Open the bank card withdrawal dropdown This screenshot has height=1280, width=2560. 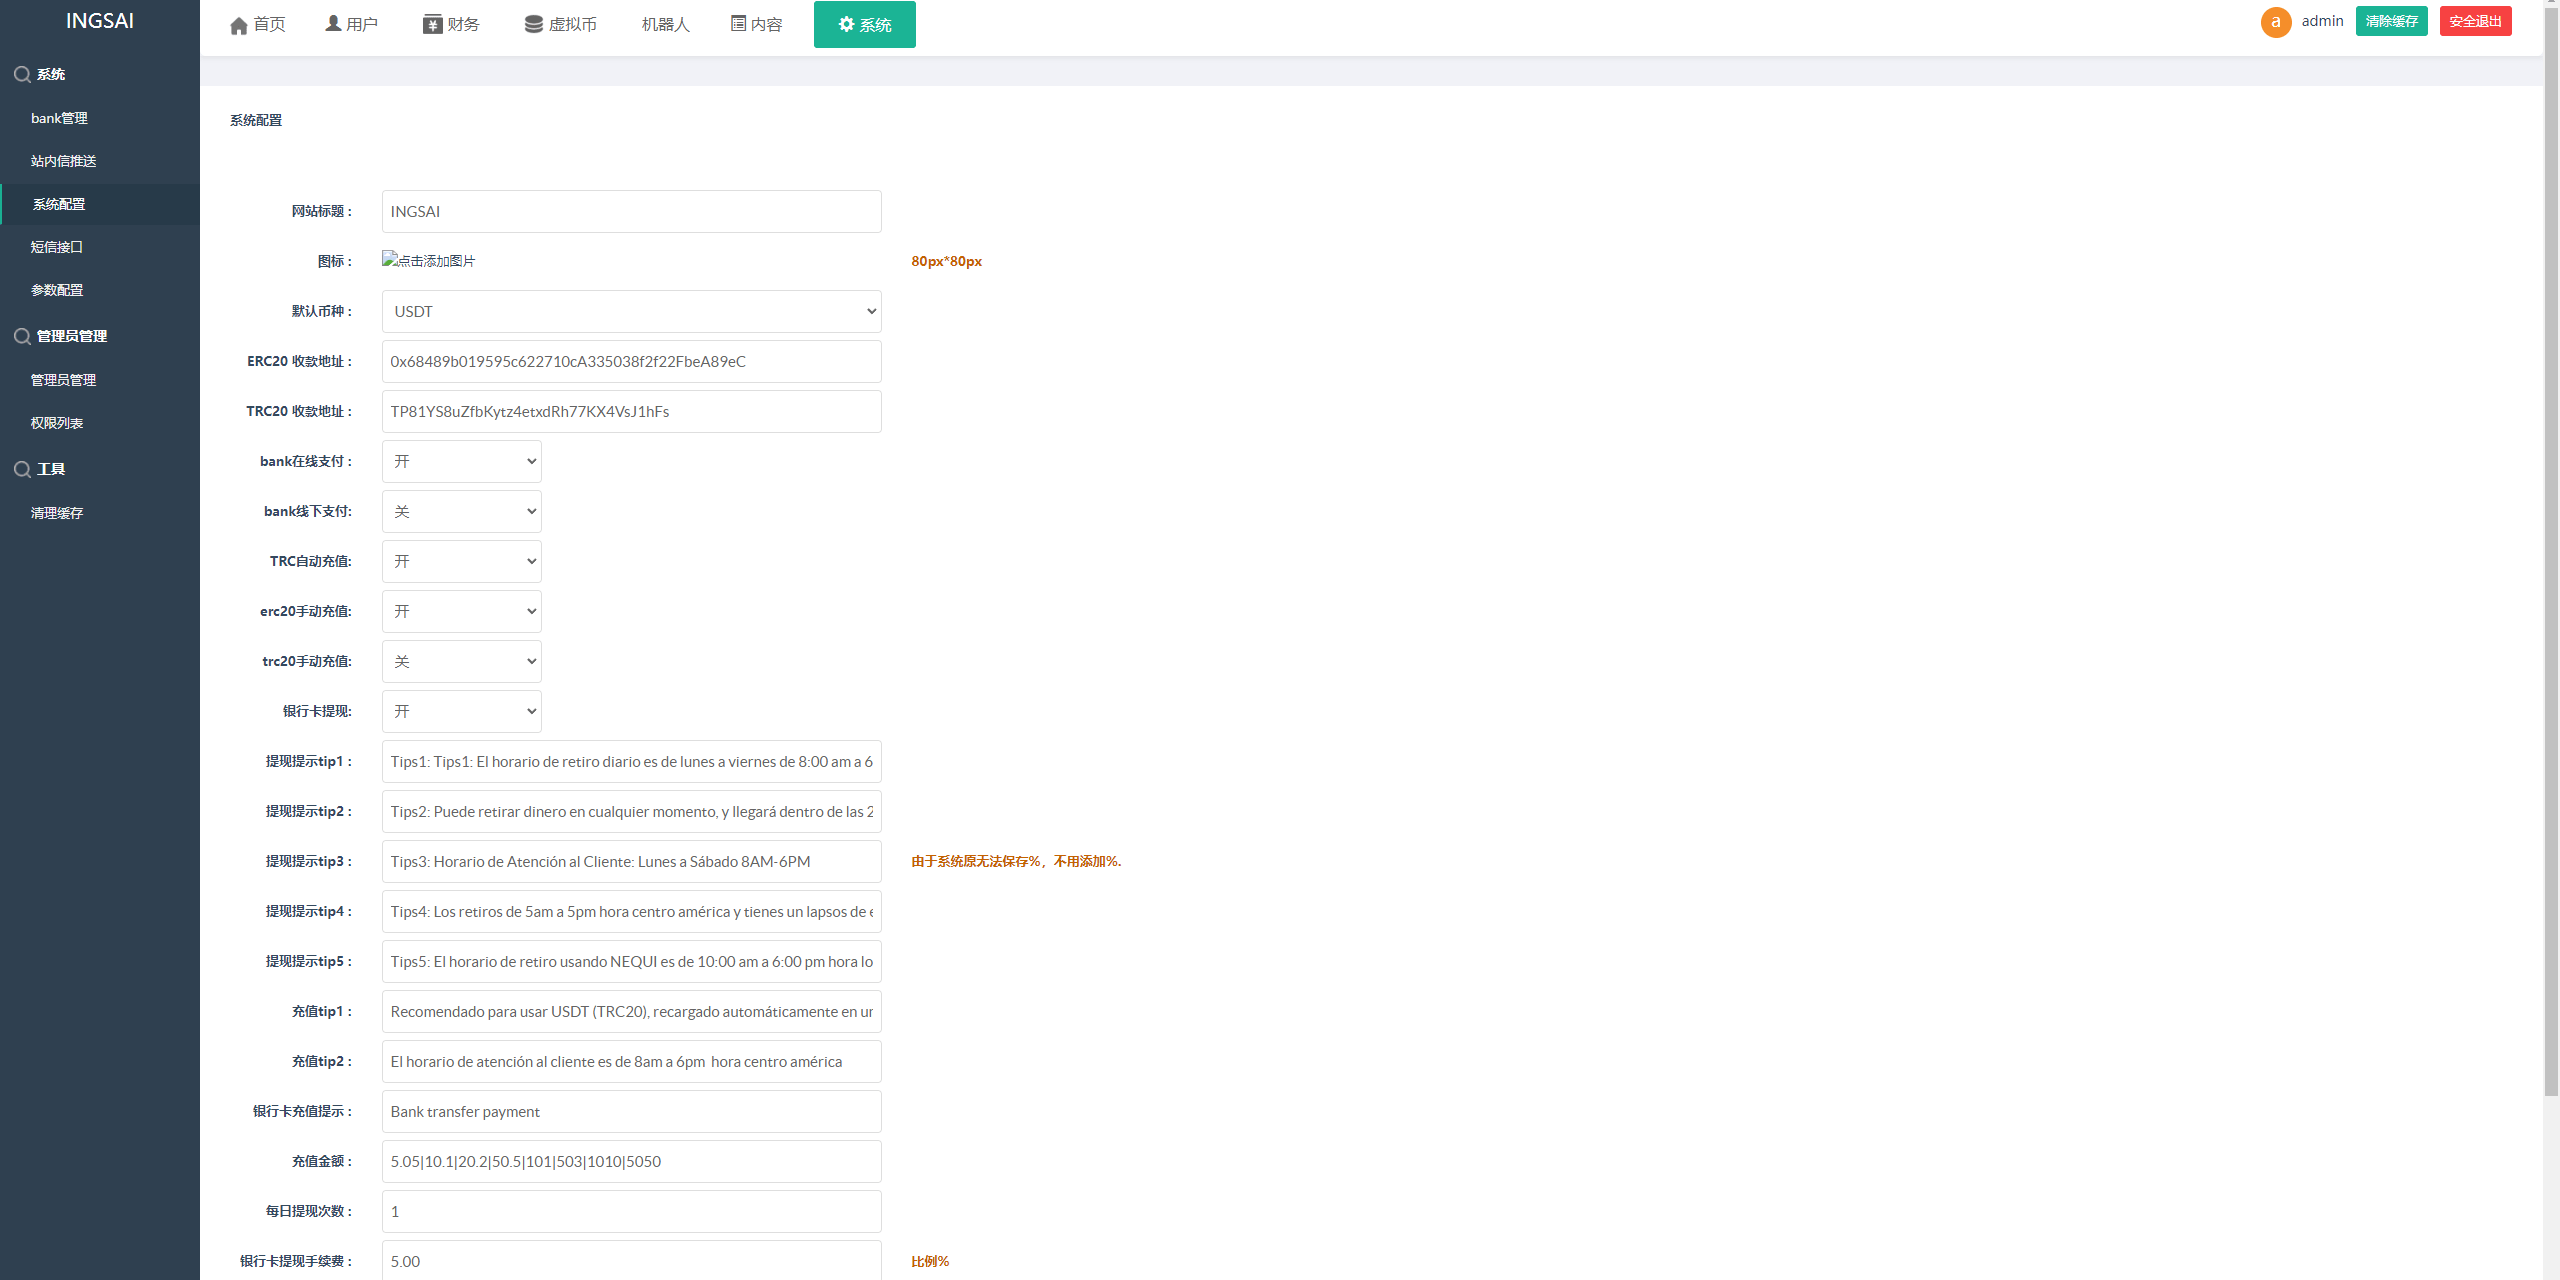click(461, 711)
